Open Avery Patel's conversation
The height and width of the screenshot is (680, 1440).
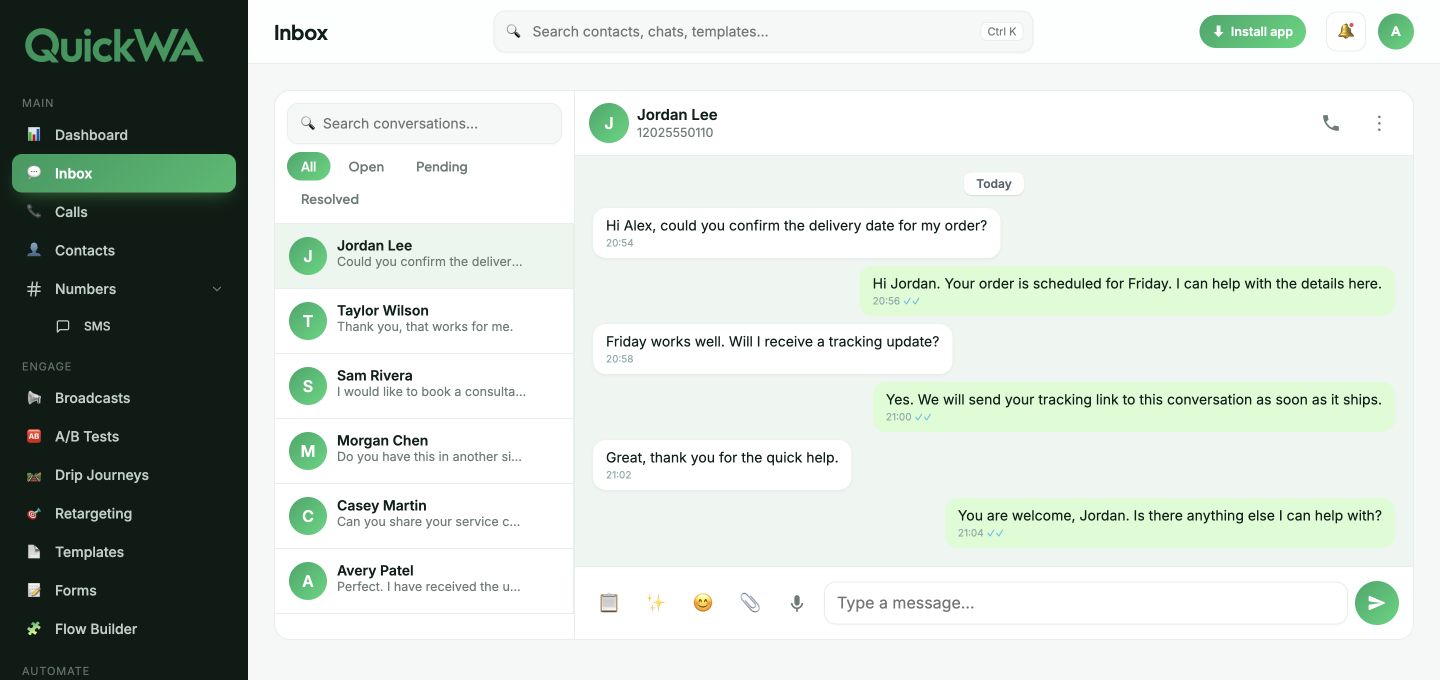coord(424,581)
